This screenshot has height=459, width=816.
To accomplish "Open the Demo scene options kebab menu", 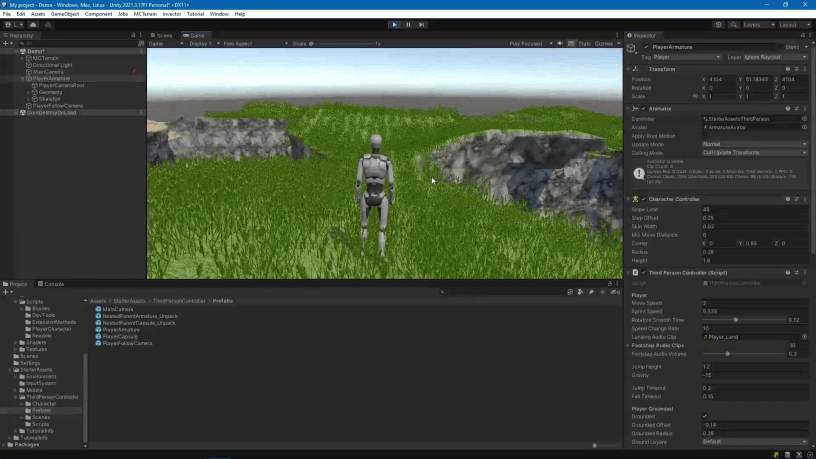I will (141, 52).
